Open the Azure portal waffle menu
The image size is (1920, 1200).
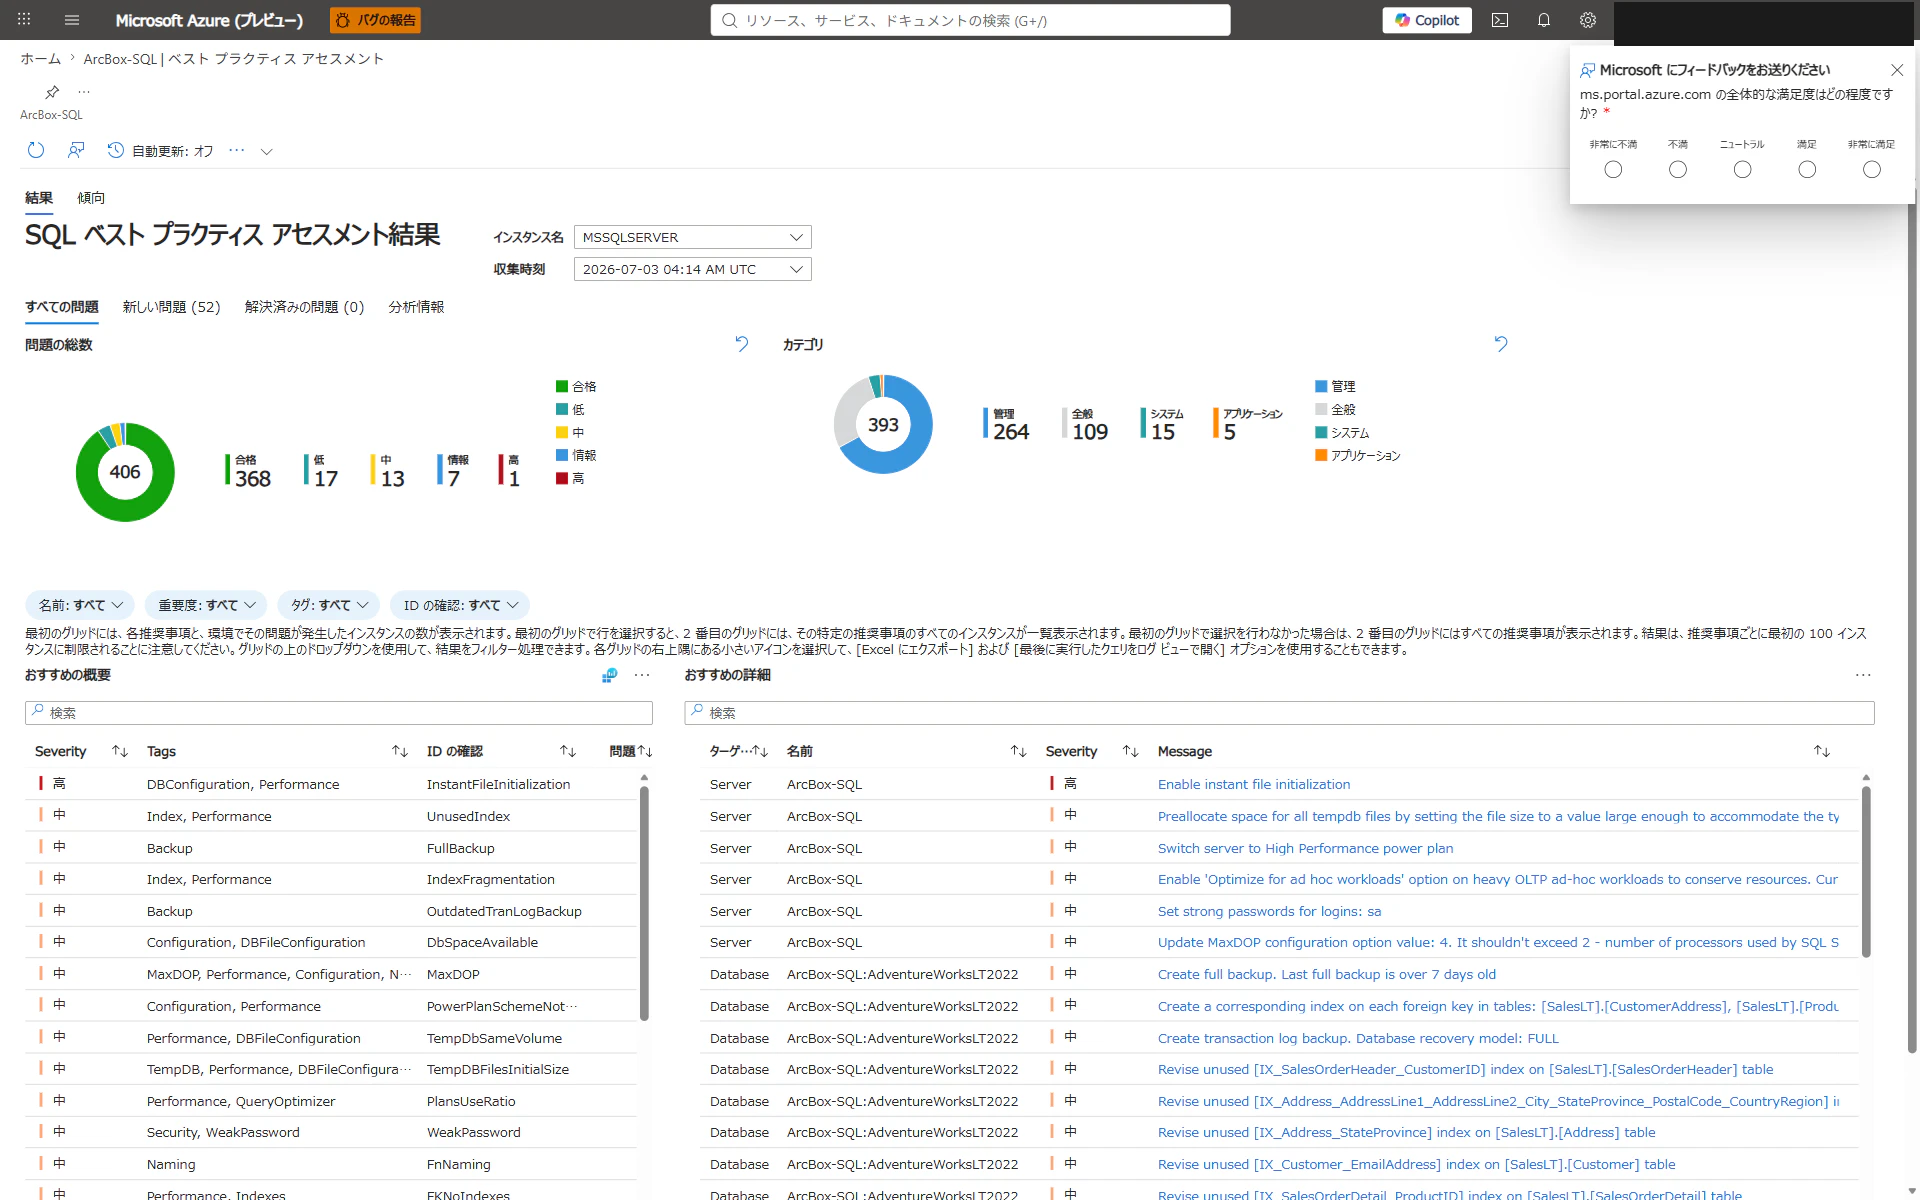(x=24, y=20)
